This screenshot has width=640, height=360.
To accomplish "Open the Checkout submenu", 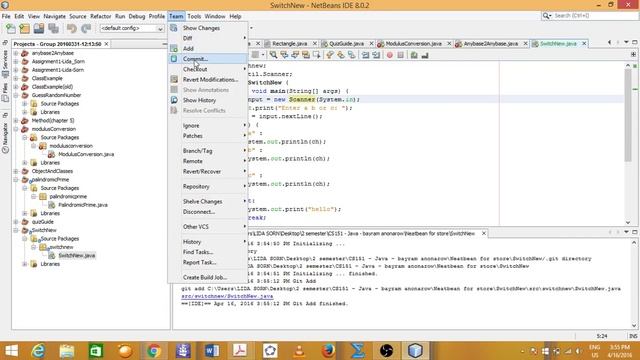I will coord(208,69).
